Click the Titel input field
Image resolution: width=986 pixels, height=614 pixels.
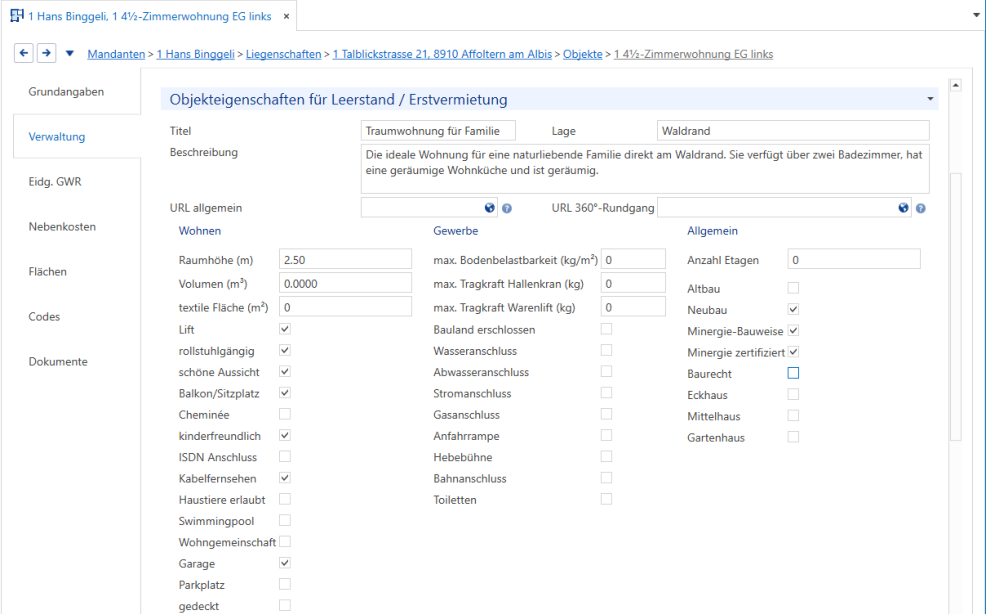[x=438, y=131]
